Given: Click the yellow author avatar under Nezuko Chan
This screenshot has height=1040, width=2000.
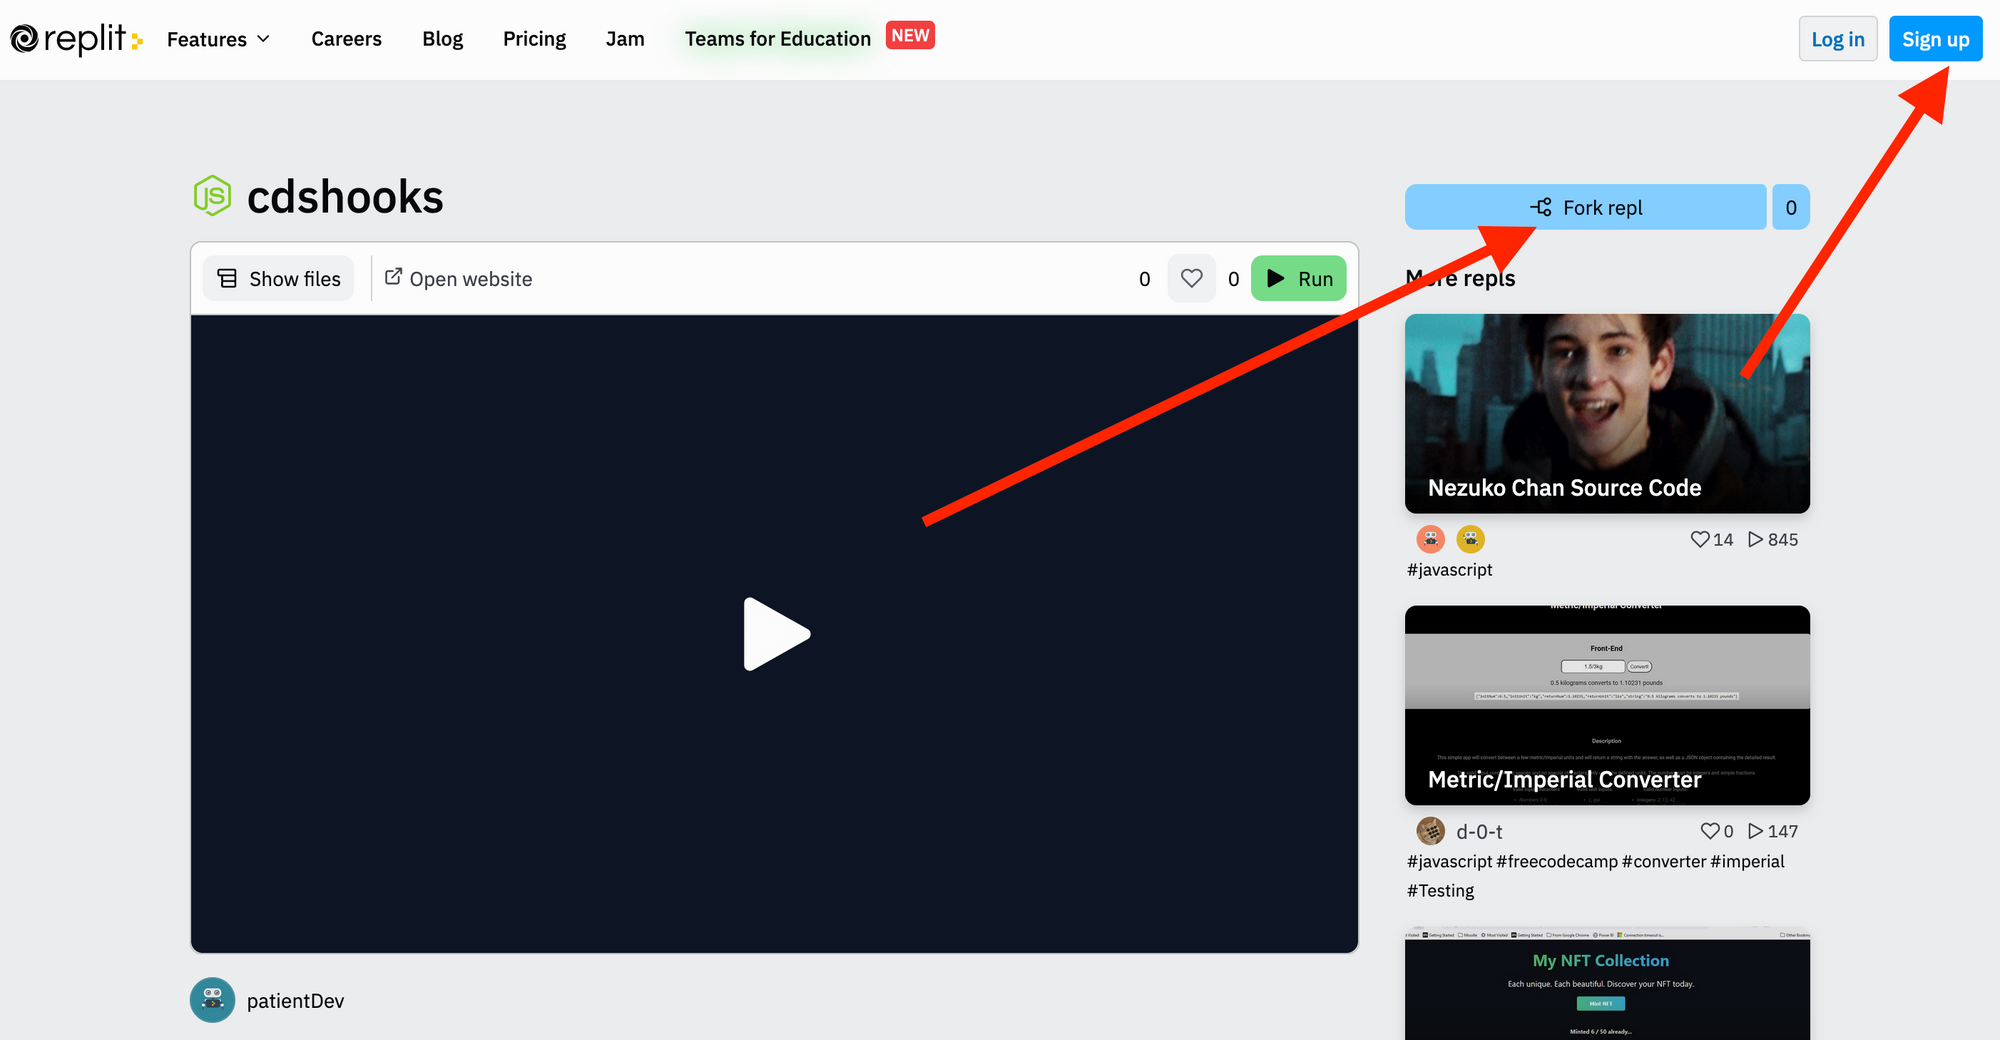Looking at the screenshot, I should click(1470, 539).
